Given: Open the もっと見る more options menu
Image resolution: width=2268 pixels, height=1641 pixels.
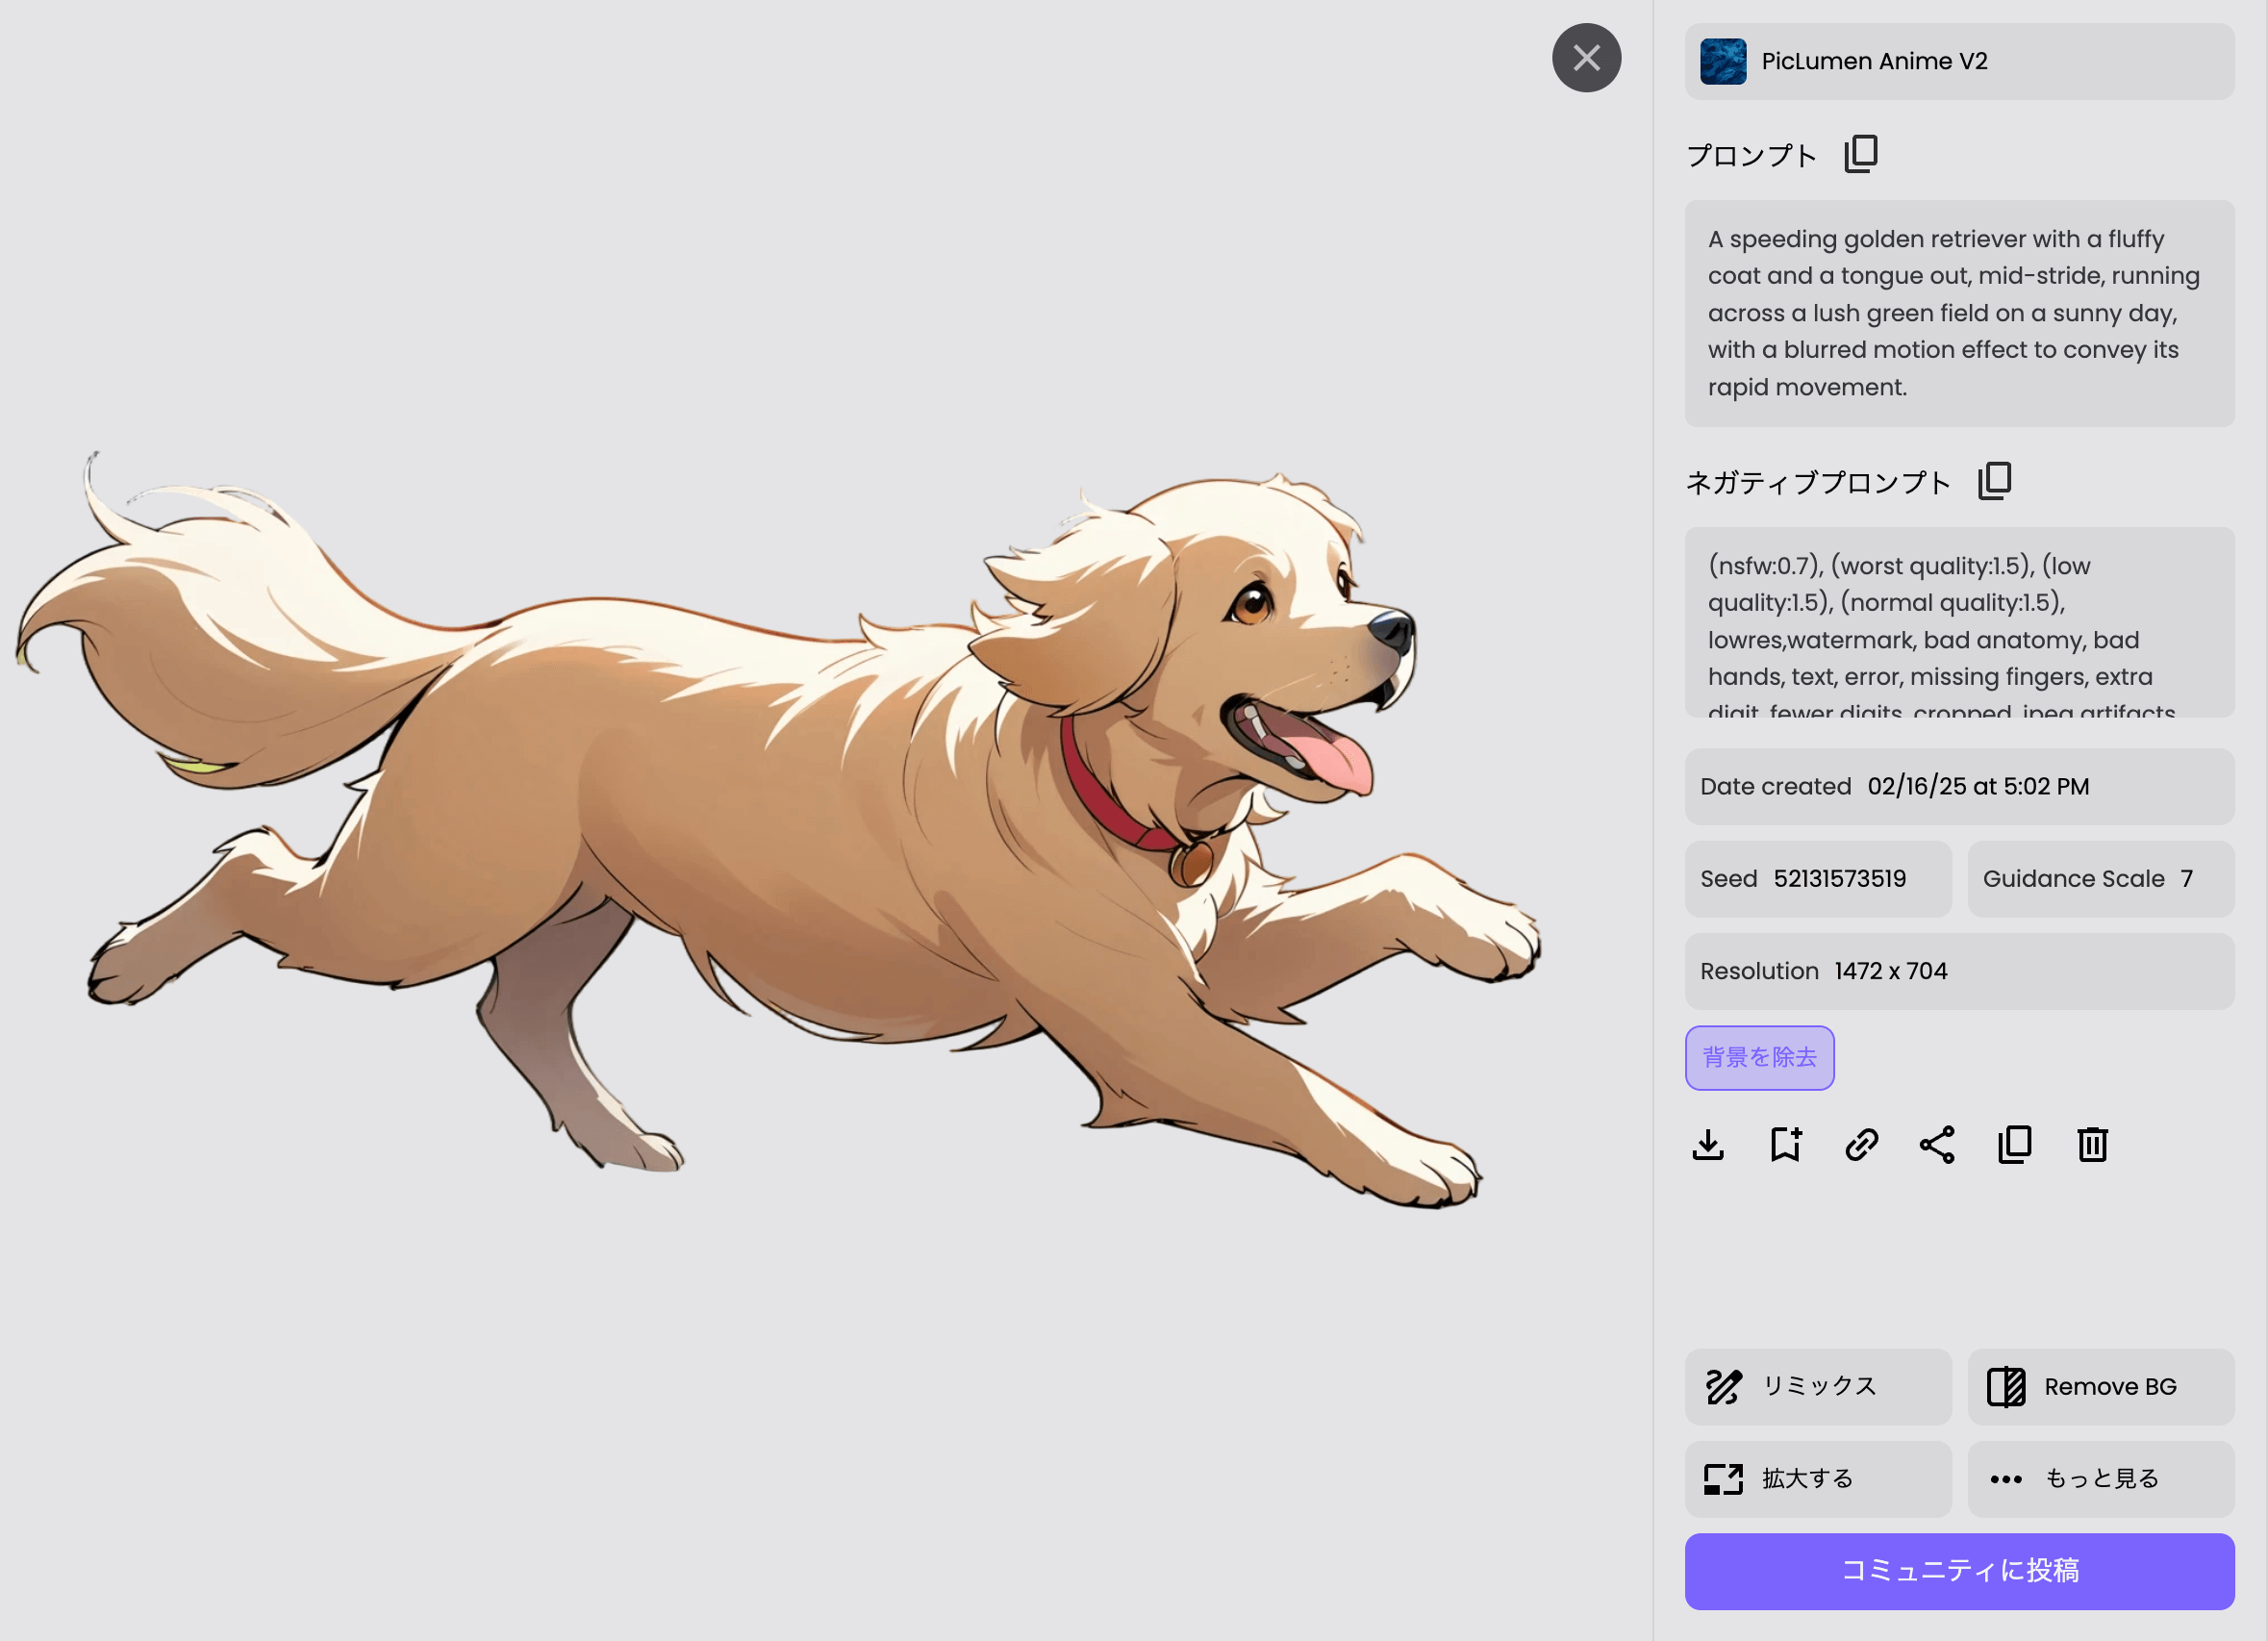Looking at the screenshot, I should pos(2100,1478).
